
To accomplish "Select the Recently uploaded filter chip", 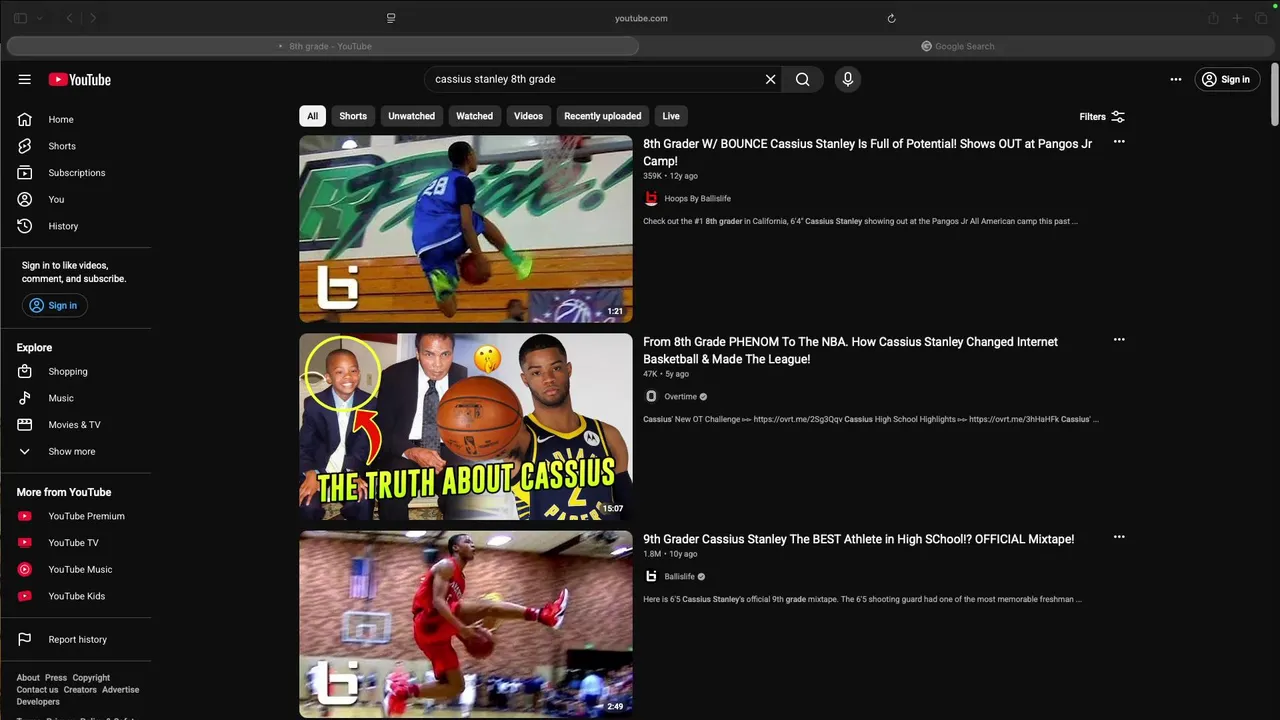I will tap(602, 116).
